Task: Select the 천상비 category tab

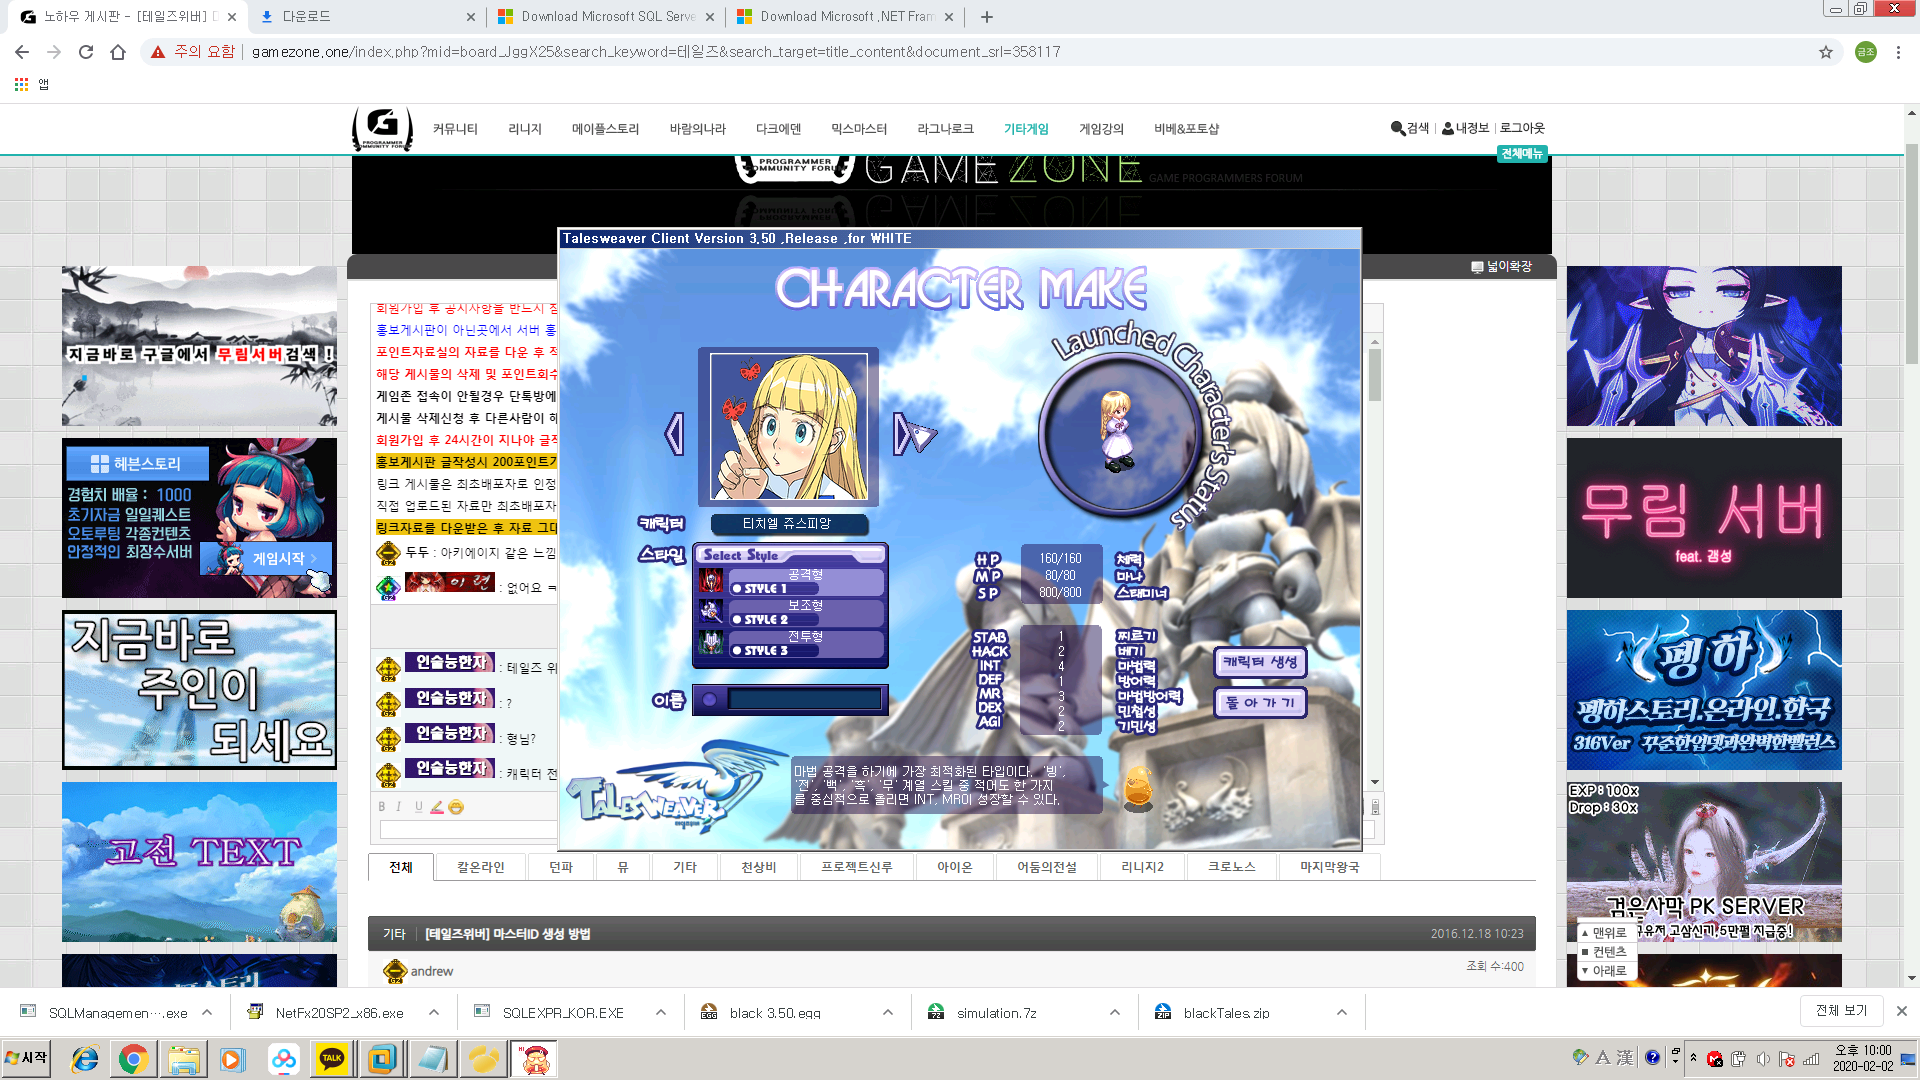Action: [759, 867]
